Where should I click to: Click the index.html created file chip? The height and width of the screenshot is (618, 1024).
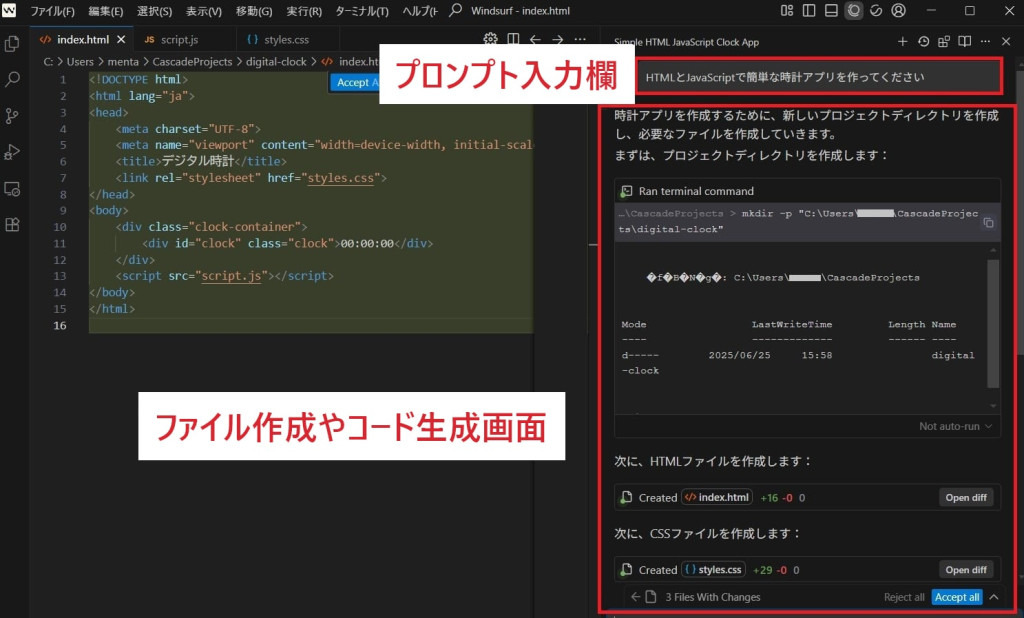point(717,498)
